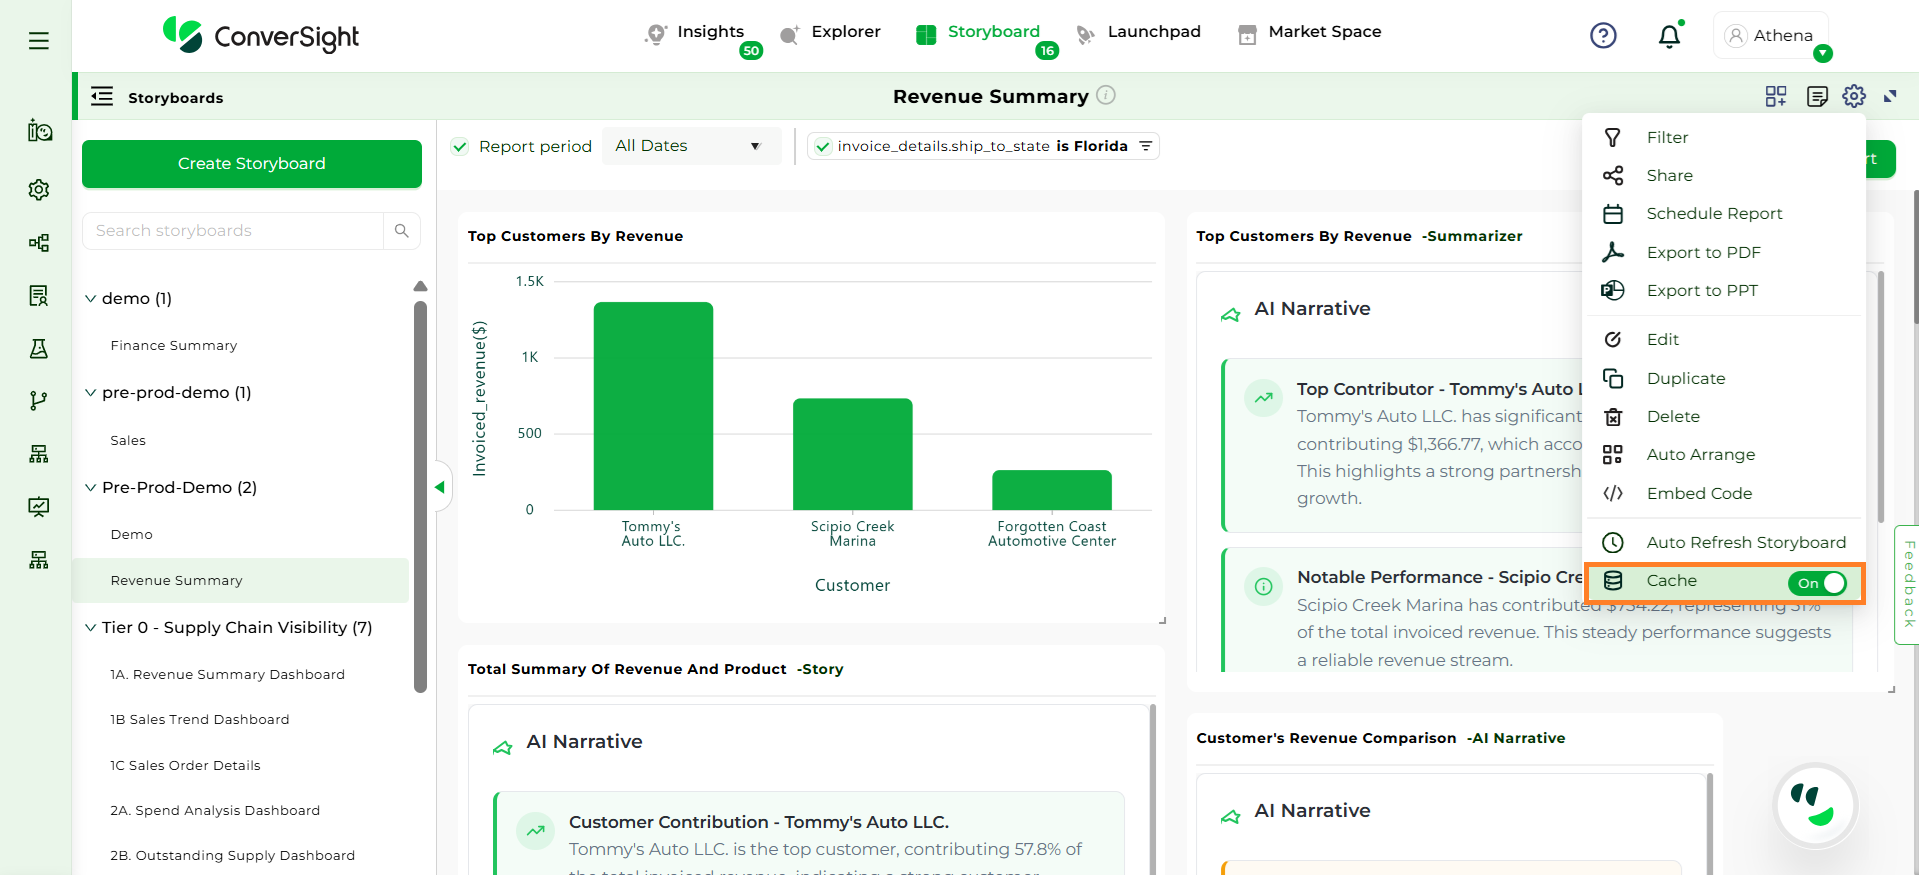The image size is (1919, 875).
Task: Open the storyboard settings gear icon
Action: tap(1853, 96)
